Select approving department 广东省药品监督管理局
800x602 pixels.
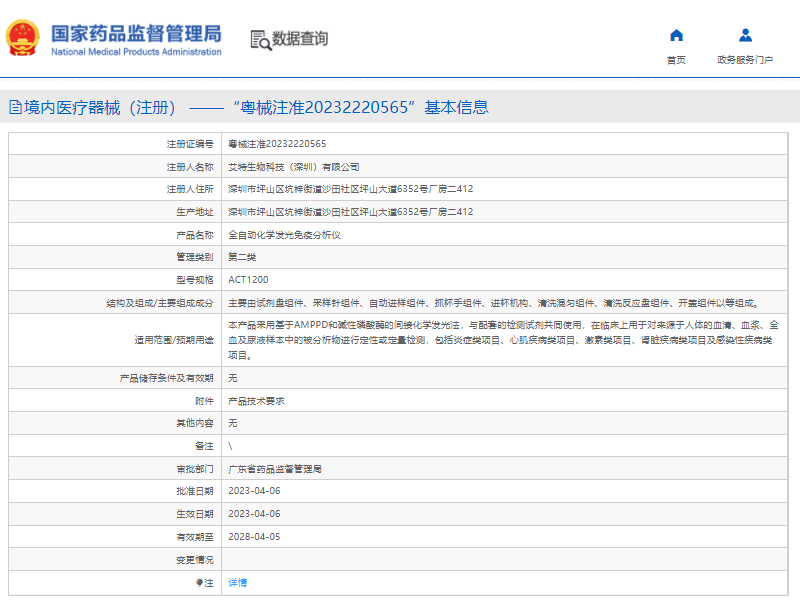(x=274, y=469)
